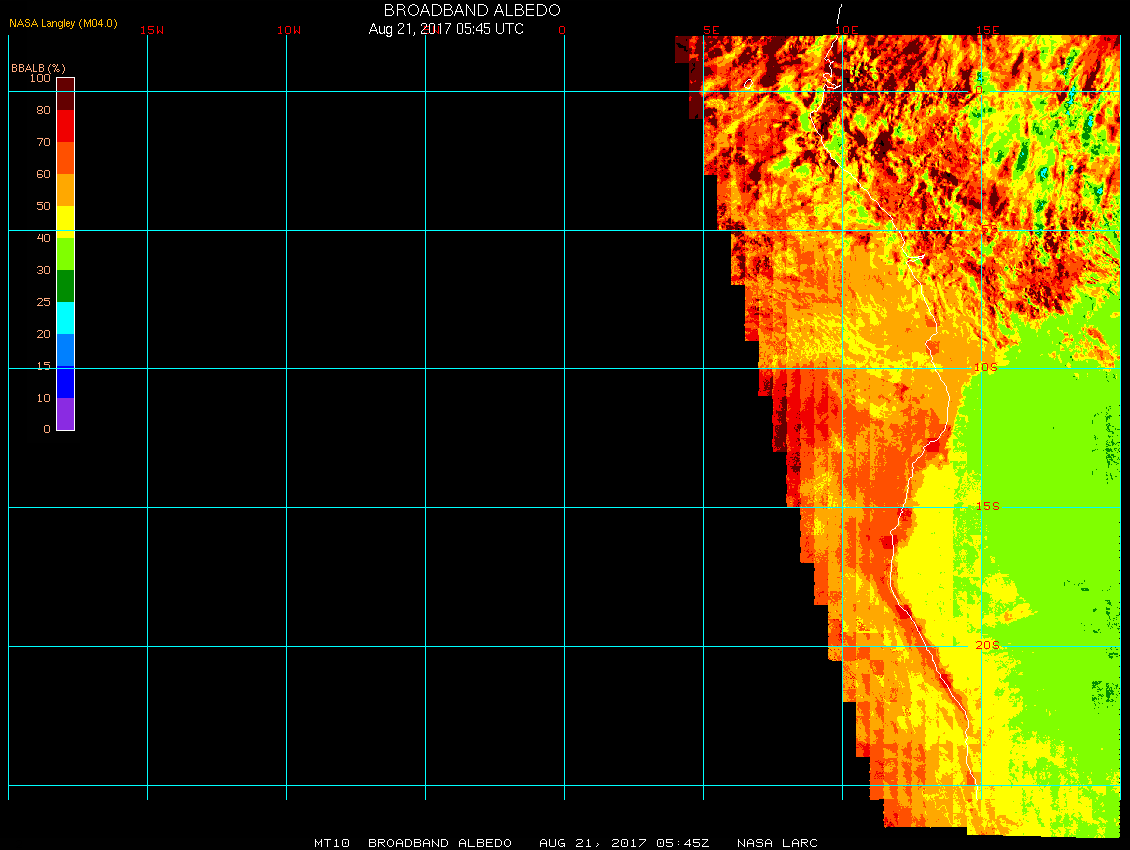Select the light blue 15–20 legend swatch

66,350
